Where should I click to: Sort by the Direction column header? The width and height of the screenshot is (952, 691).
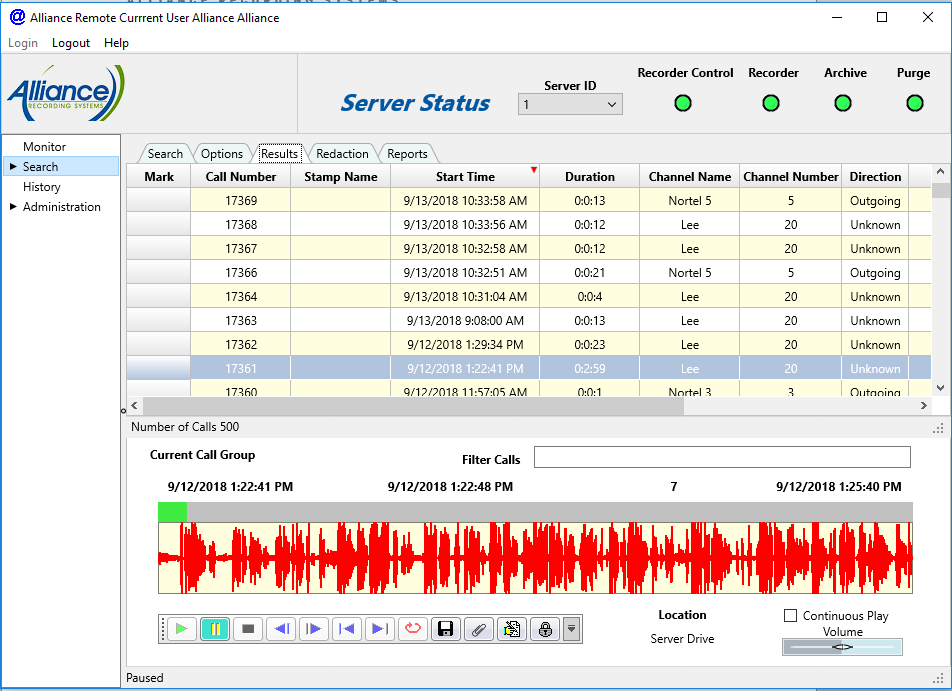[875, 177]
